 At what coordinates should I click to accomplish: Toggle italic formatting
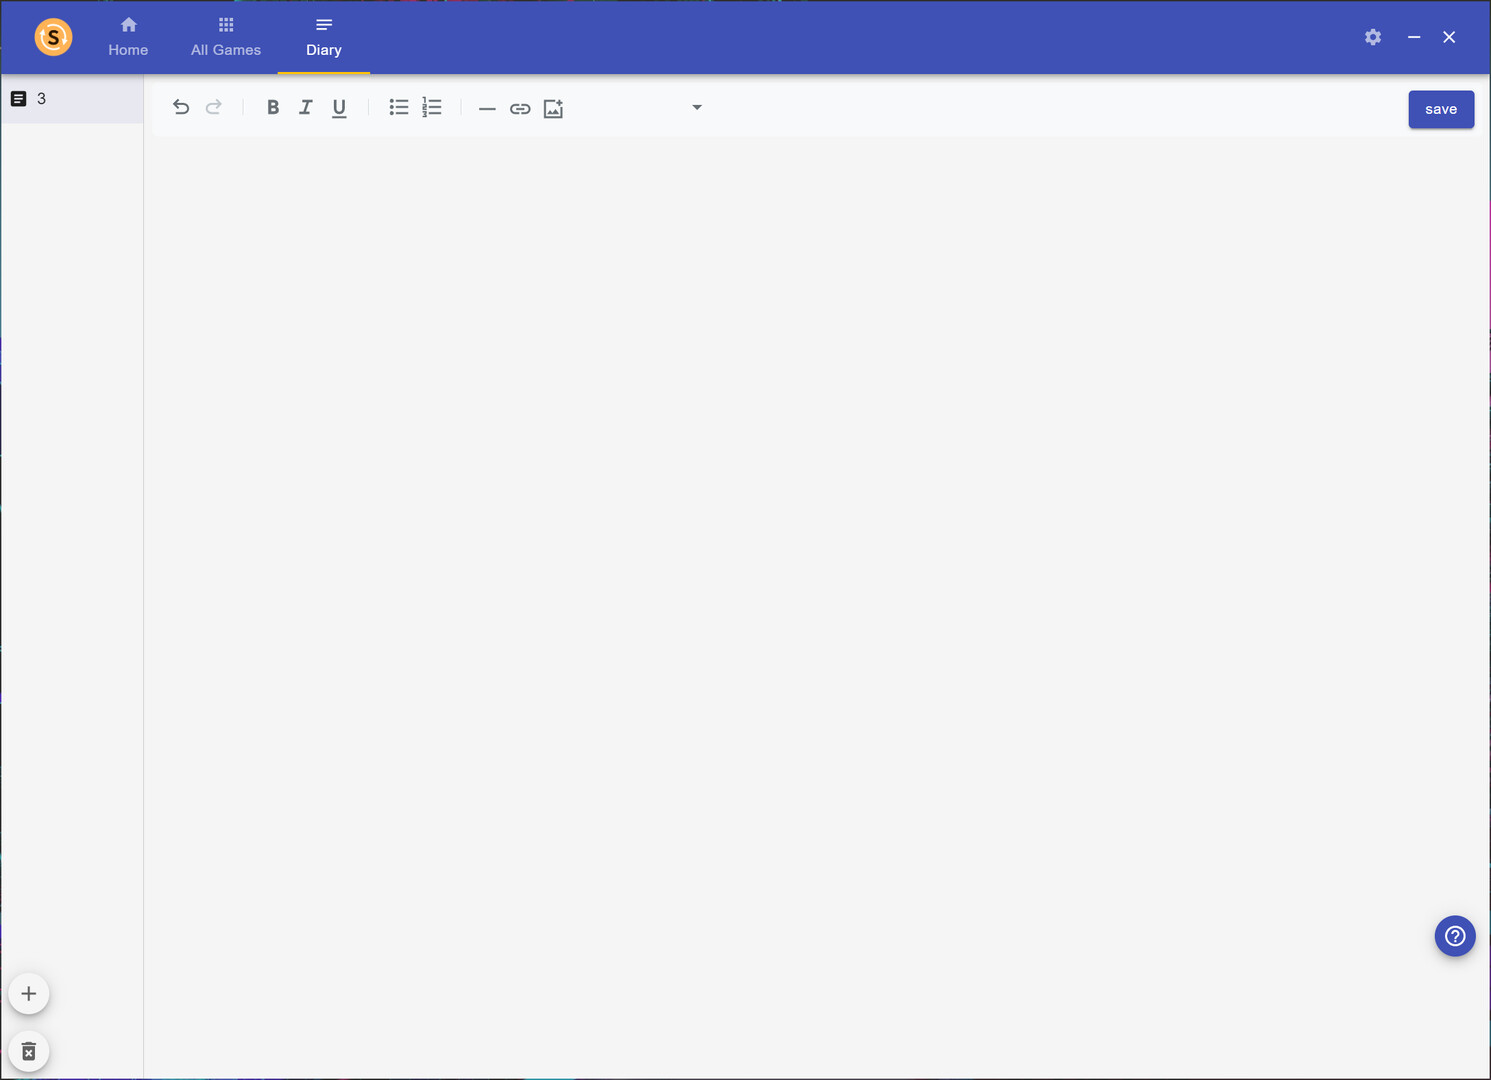pos(306,107)
